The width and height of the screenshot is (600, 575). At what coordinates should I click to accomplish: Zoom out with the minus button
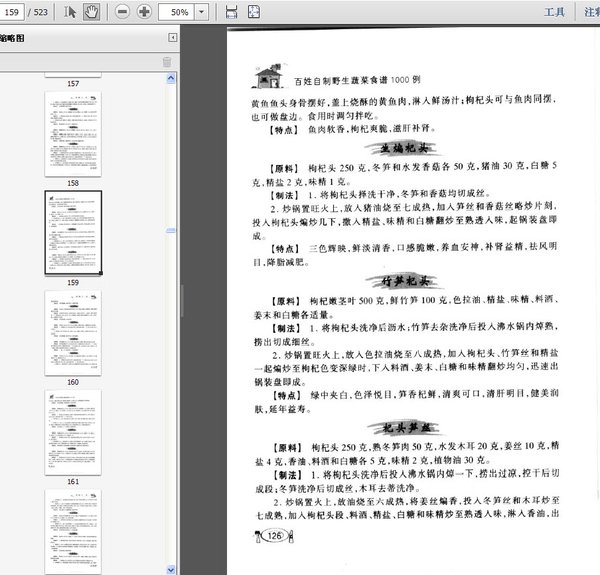pyautogui.click(x=122, y=12)
